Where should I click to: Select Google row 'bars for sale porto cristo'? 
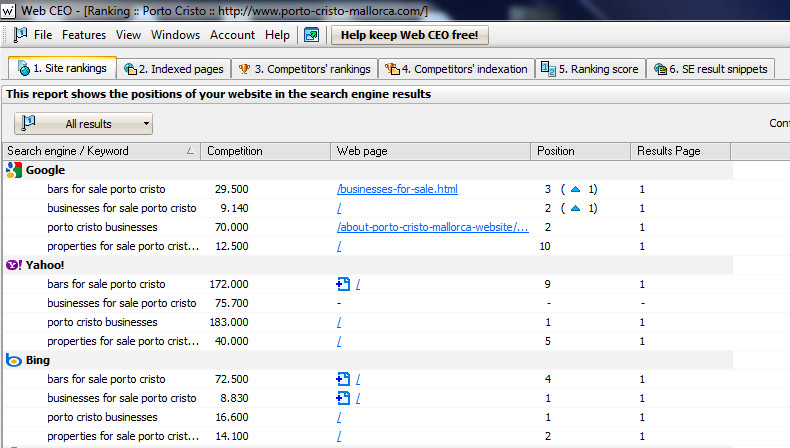coord(368,189)
